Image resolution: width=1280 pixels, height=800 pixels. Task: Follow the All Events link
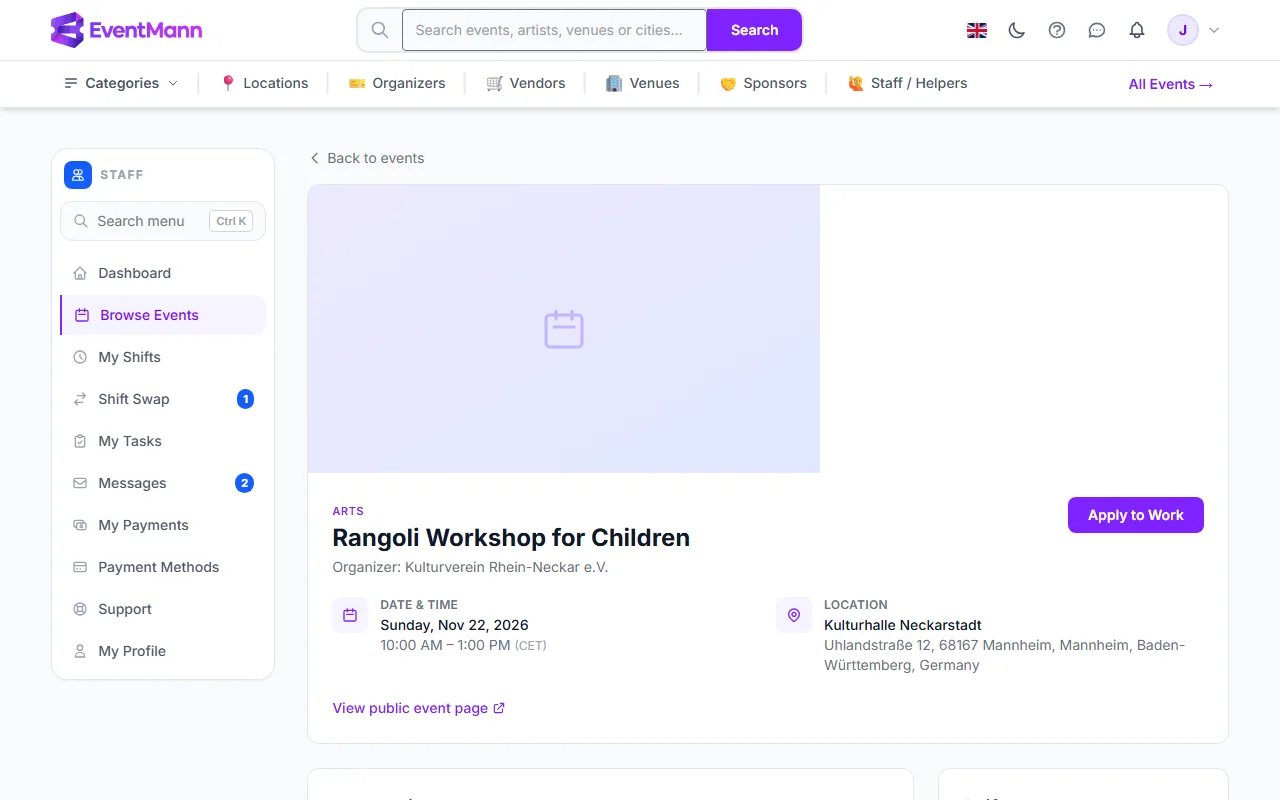point(1171,84)
